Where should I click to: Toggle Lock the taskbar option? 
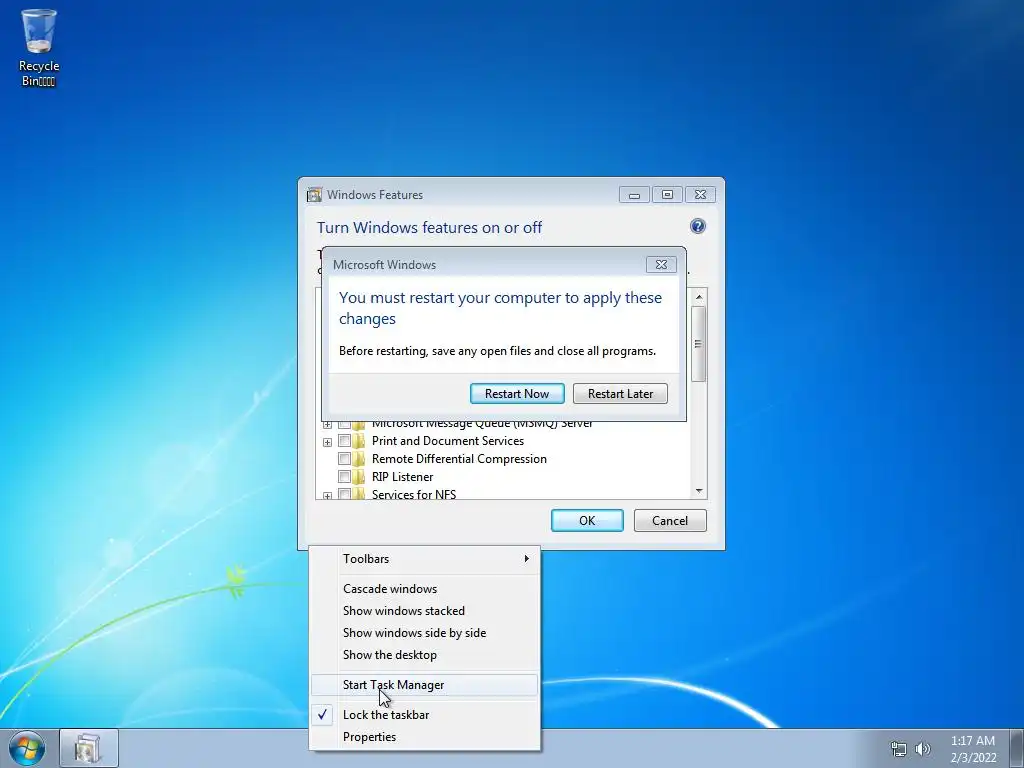click(424, 714)
